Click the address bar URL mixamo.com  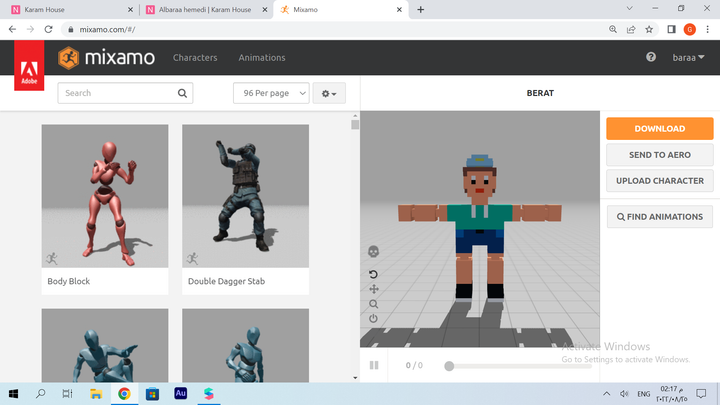107,29
